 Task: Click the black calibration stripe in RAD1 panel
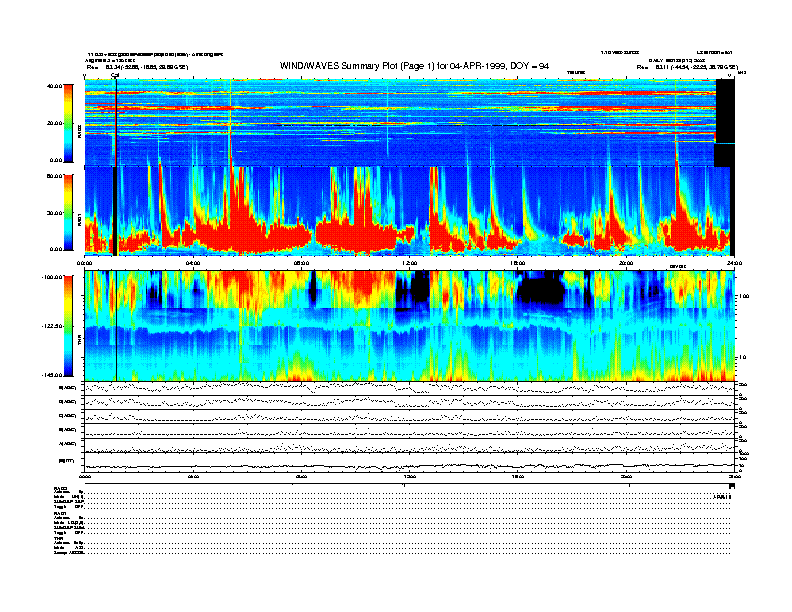[115, 211]
